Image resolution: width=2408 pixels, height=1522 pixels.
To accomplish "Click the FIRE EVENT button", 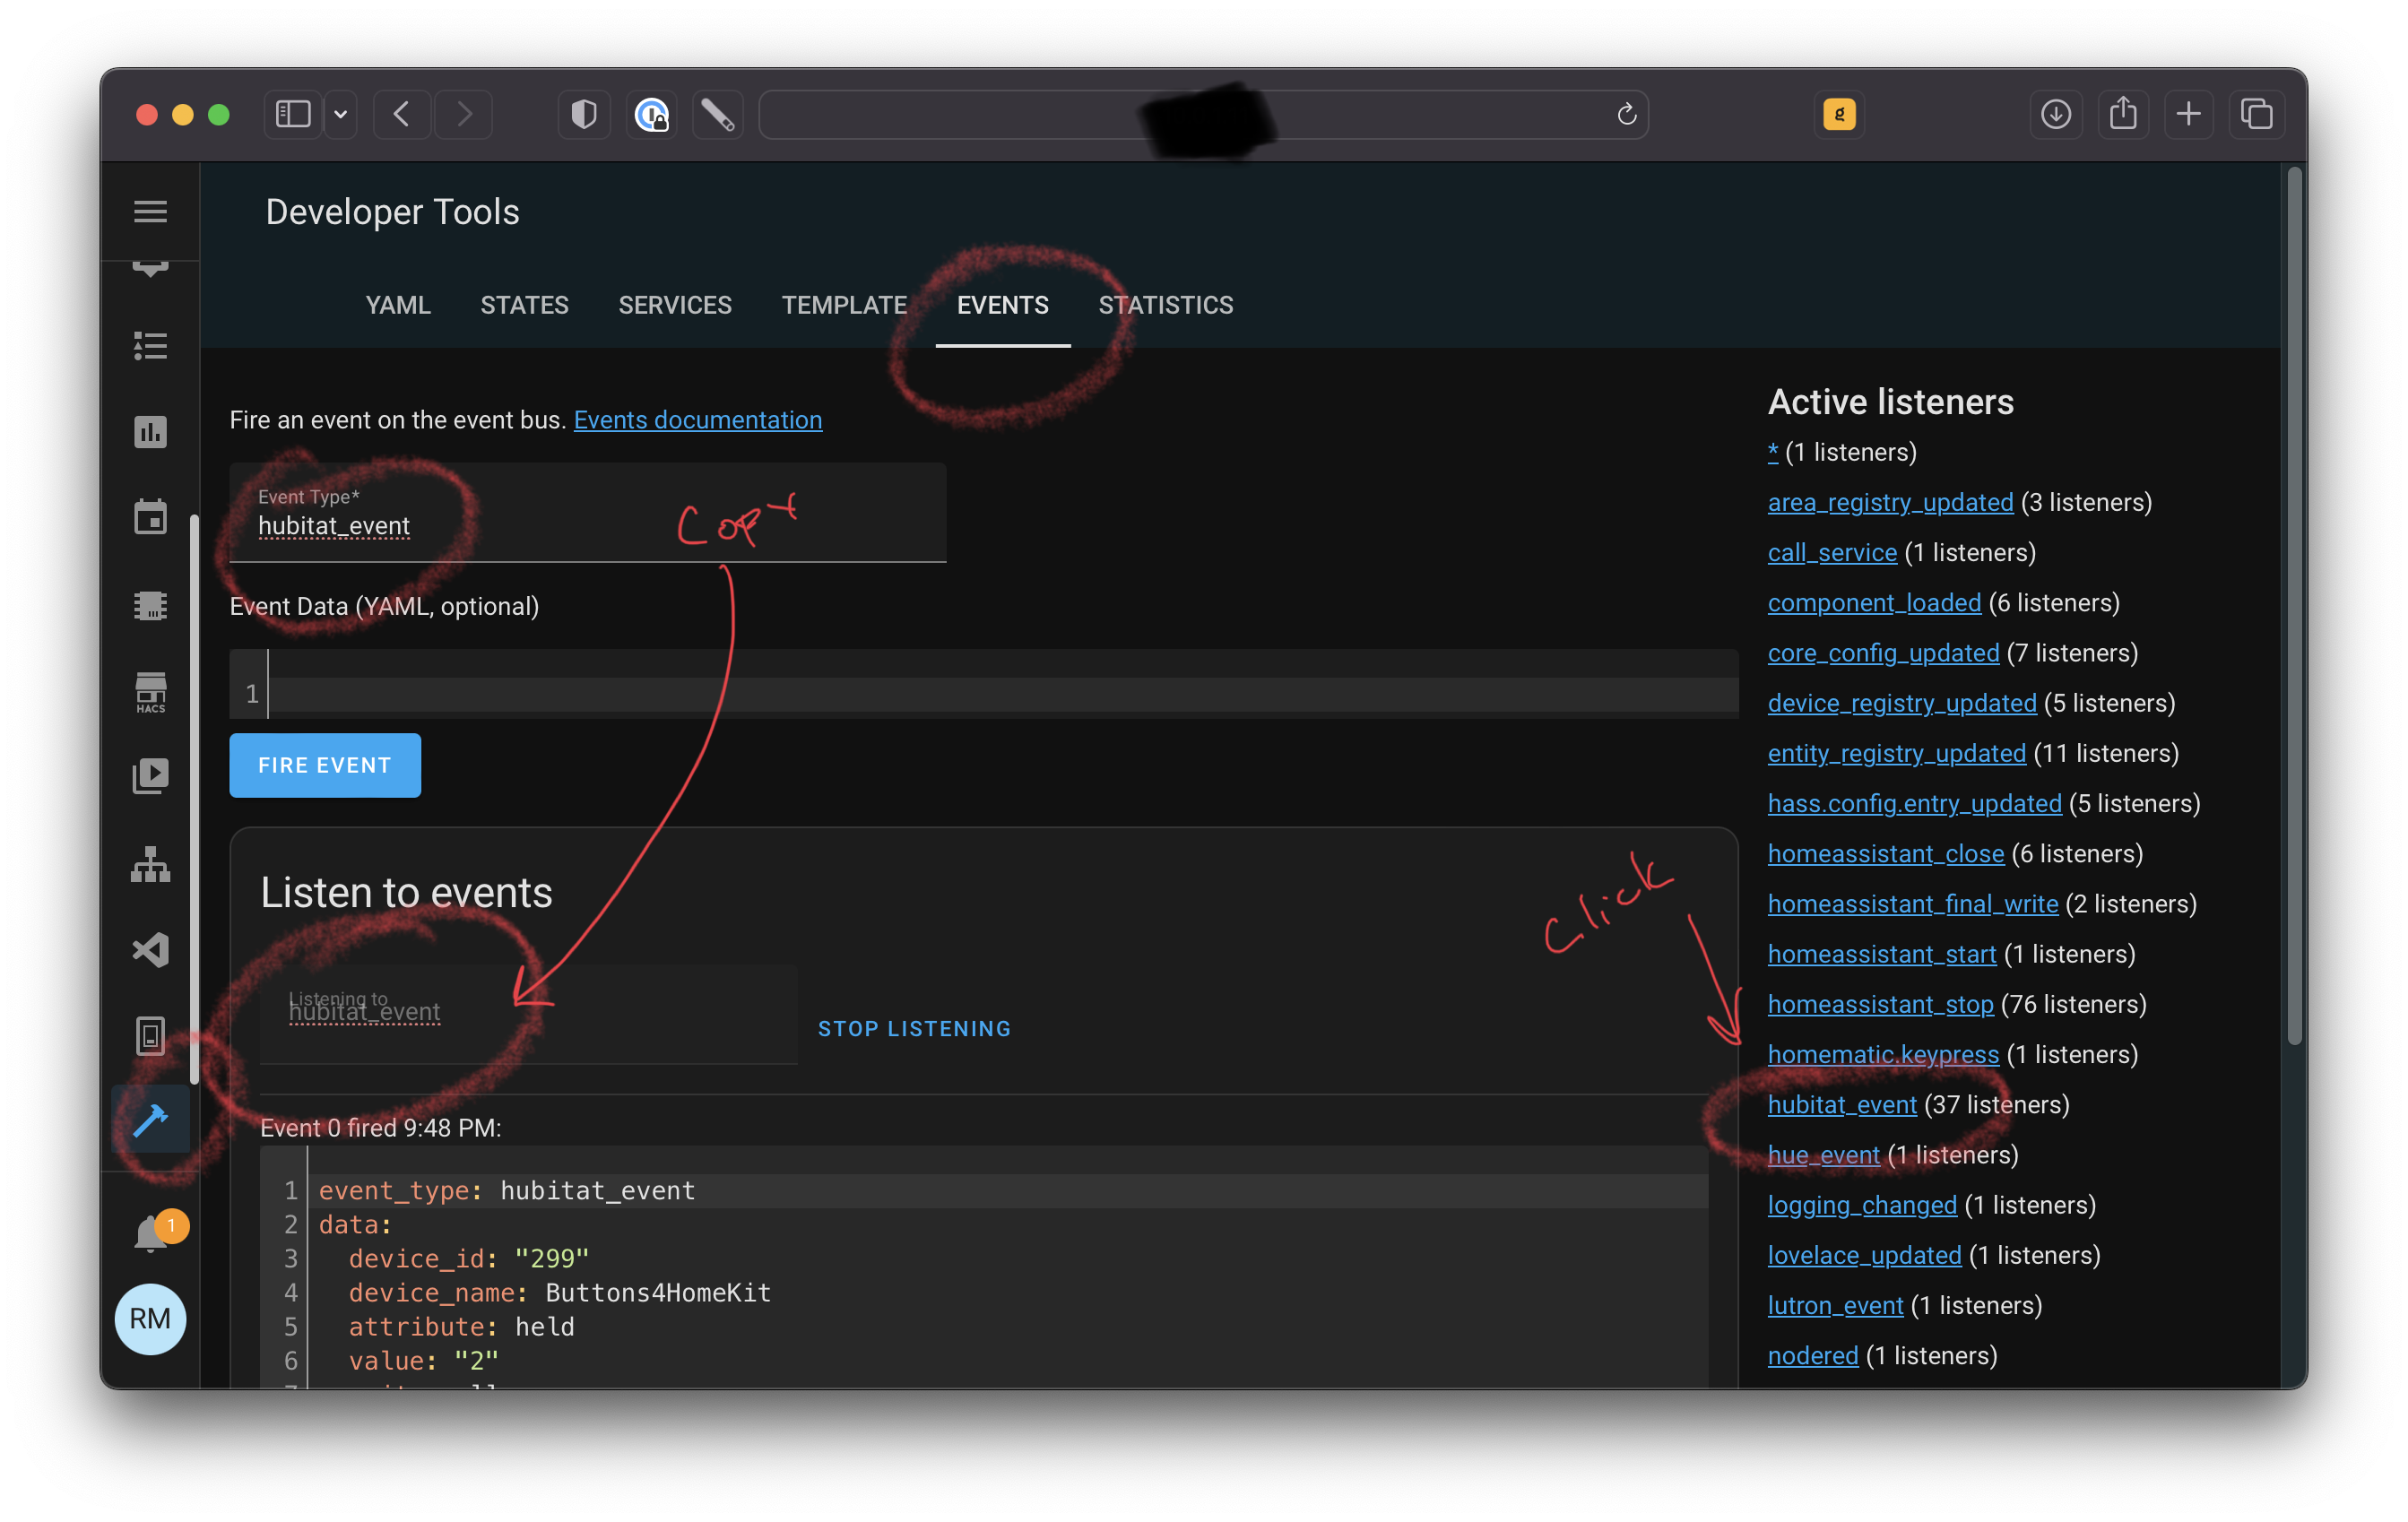I will click(x=325, y=765).
